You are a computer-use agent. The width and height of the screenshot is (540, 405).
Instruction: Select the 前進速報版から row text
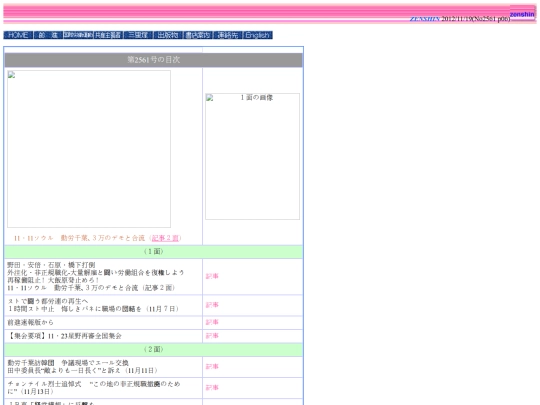pos(31,322)
